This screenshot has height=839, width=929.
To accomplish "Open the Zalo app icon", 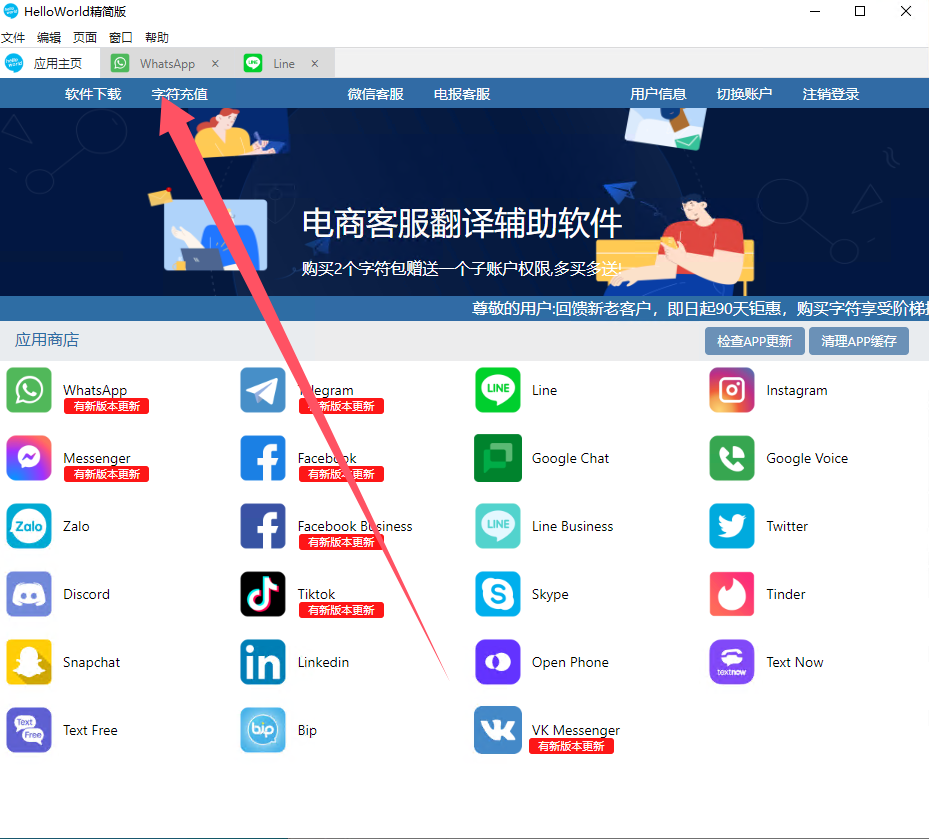I will pyautogui.click(x=28, y=526).
